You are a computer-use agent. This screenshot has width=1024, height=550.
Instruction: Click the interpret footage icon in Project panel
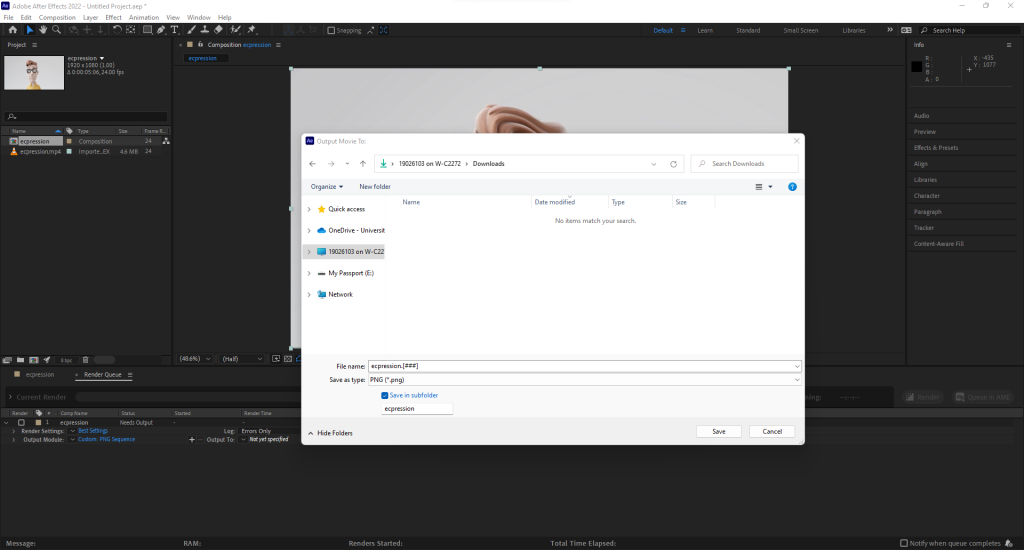[x=7, y=360]
